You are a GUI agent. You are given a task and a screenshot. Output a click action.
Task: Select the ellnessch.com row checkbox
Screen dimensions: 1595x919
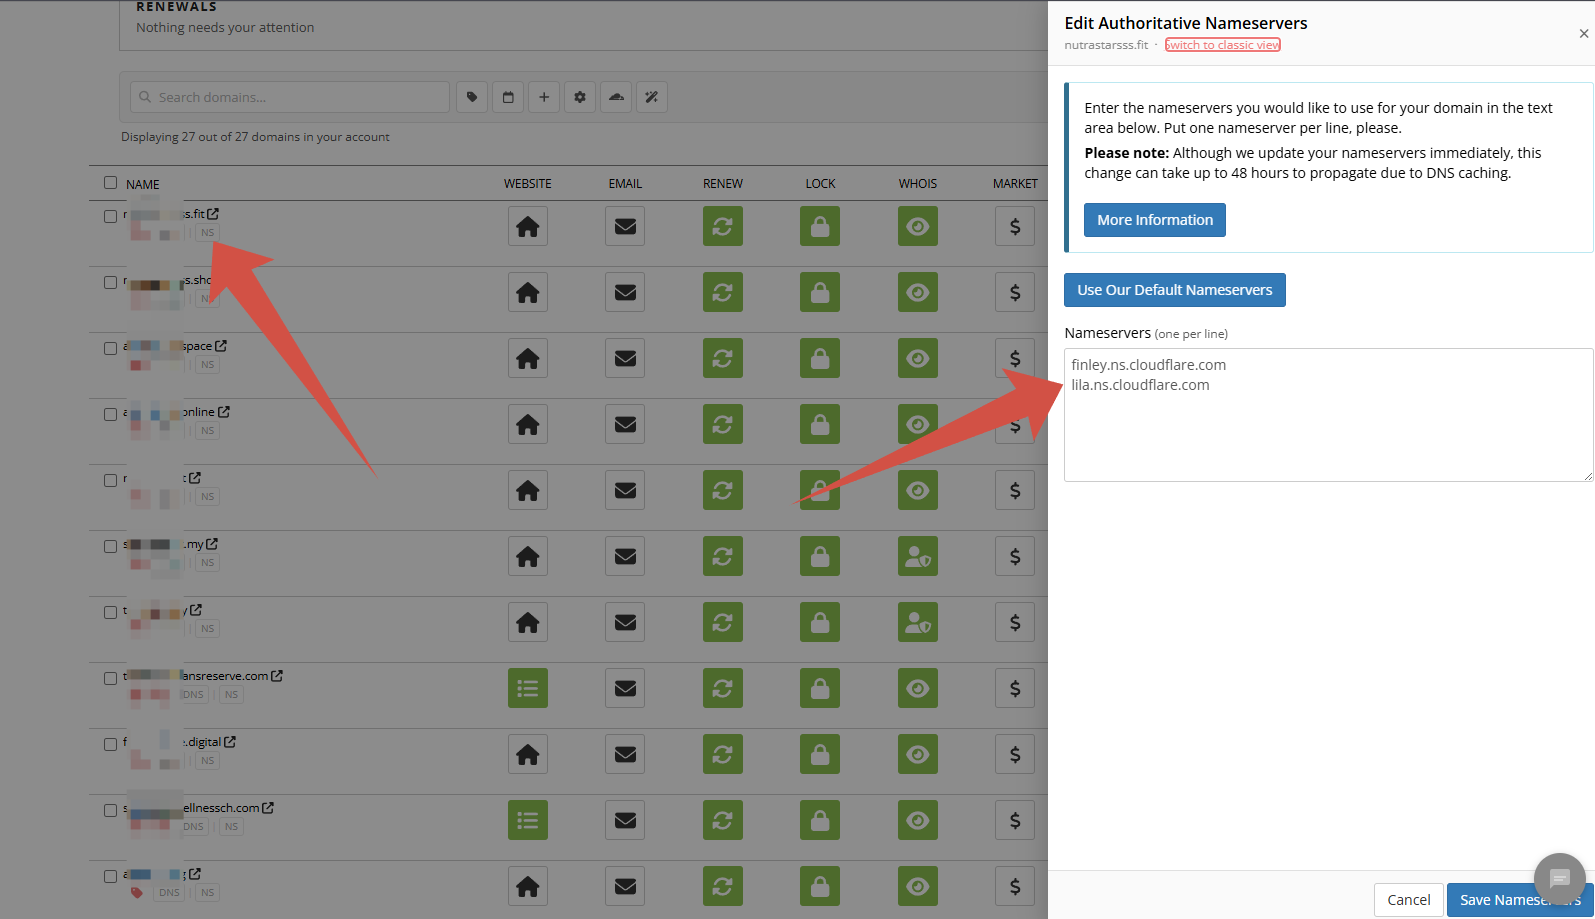pyautogui.click(x=111, y=810)
